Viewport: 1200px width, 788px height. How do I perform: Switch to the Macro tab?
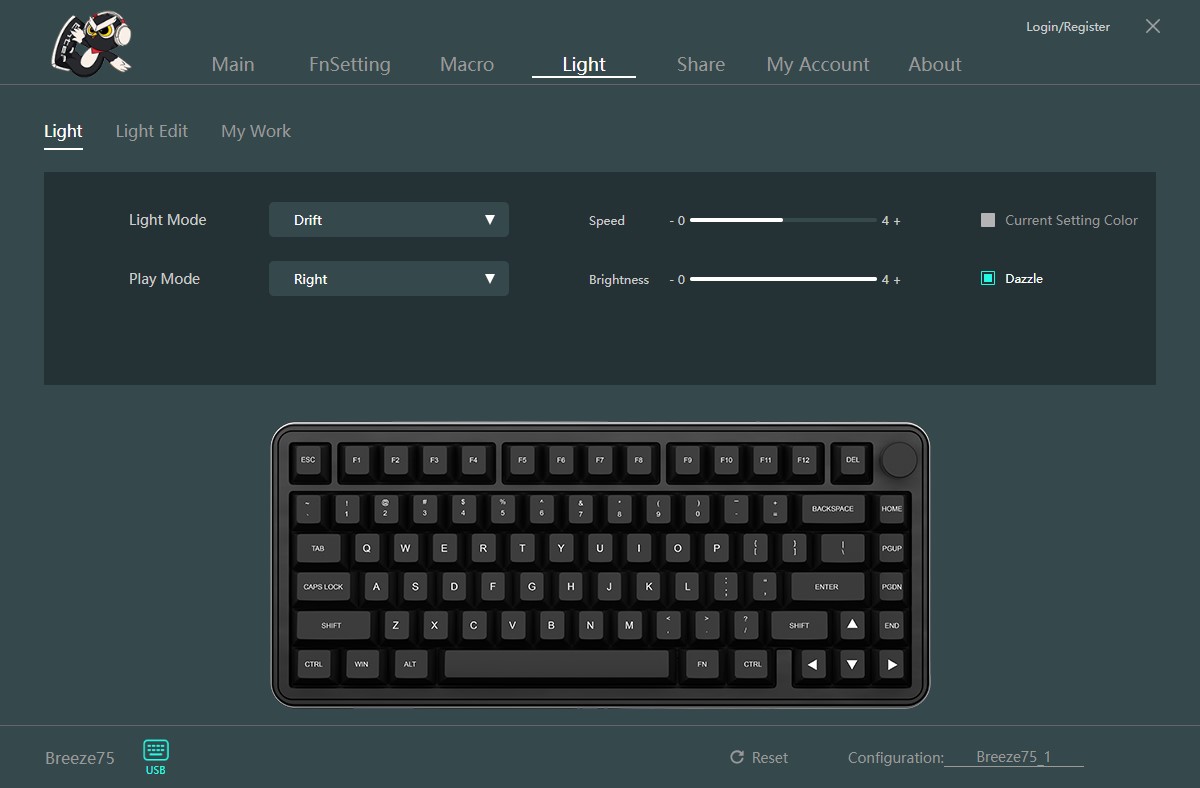coord(467,64)
